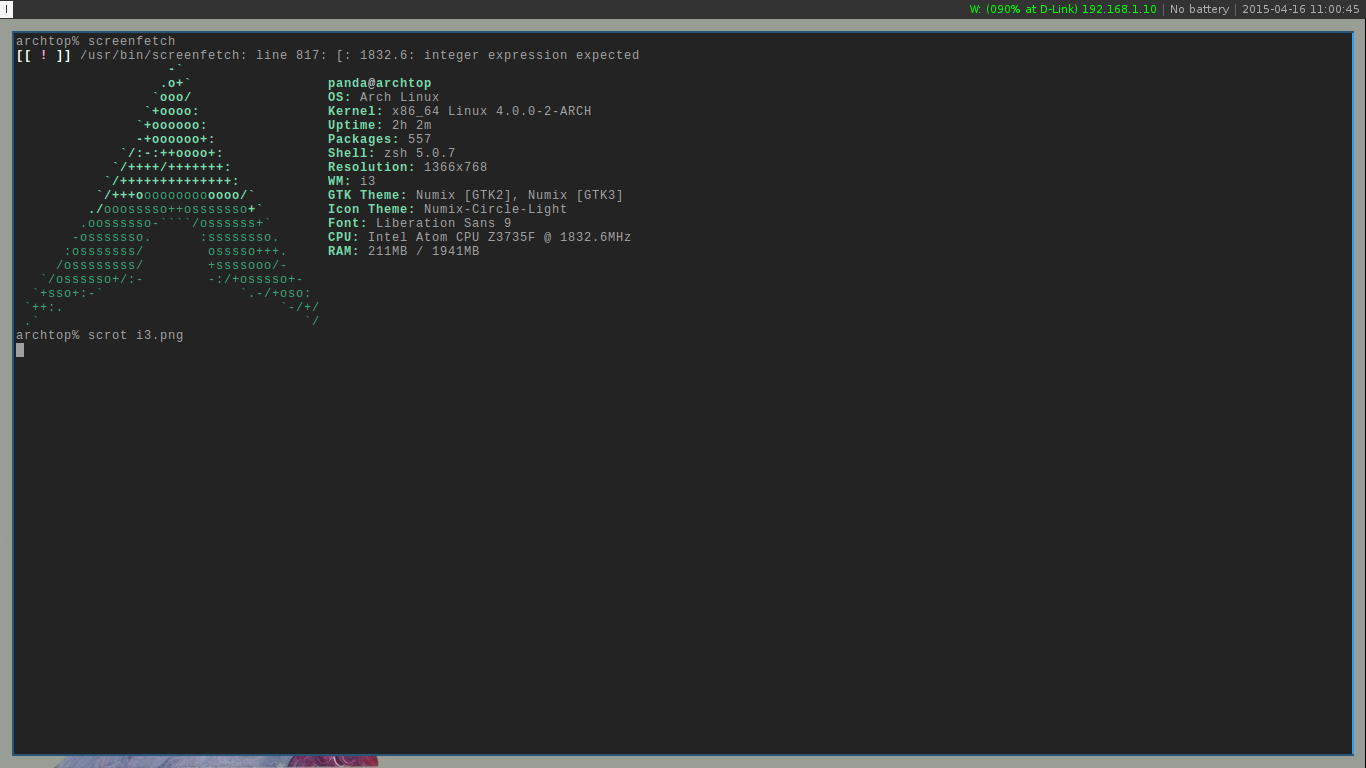The height and width of the screenshot is (768, 1366).
Task: Click the No battery indicator
Action: (1199, 9)
